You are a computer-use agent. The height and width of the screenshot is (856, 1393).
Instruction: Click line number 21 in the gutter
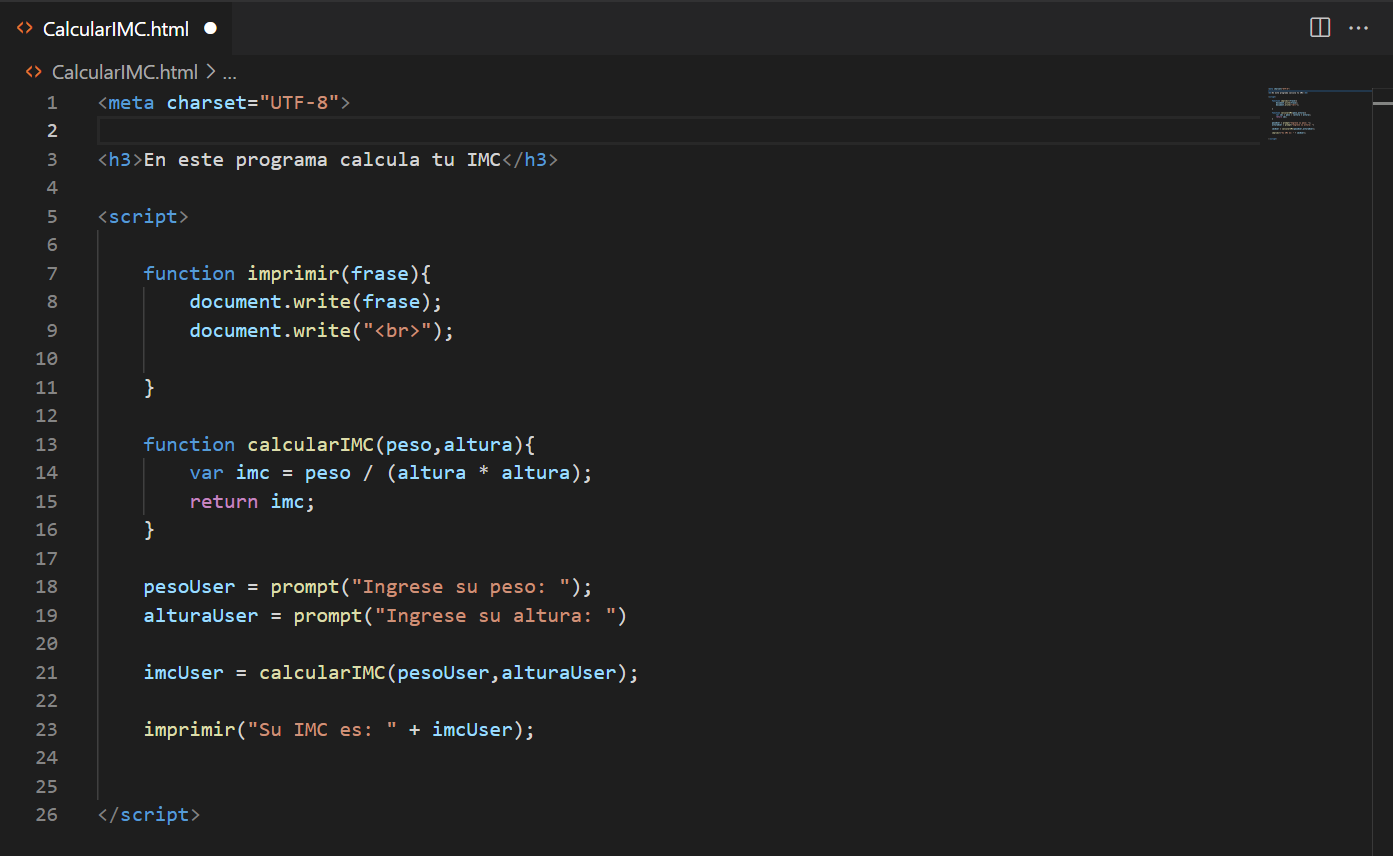[46, 672]
